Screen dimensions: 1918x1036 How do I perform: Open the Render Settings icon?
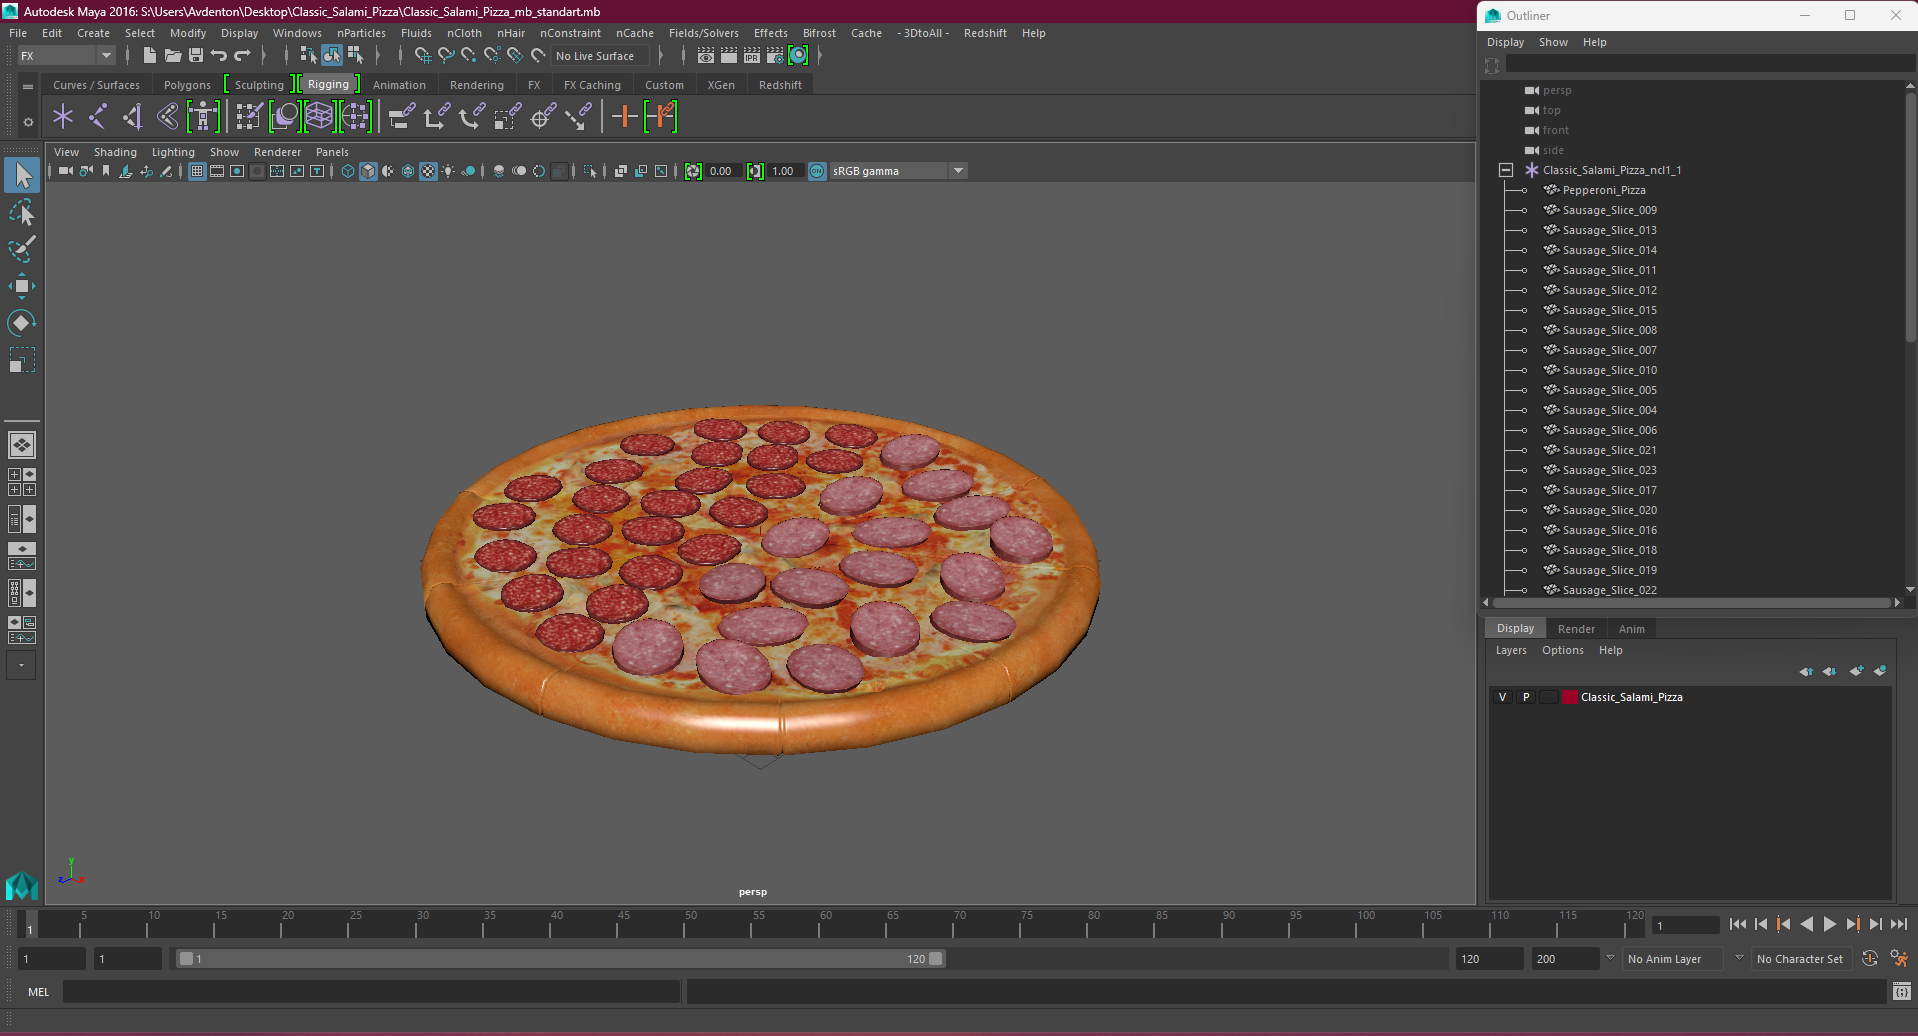[x=775, y=56]
